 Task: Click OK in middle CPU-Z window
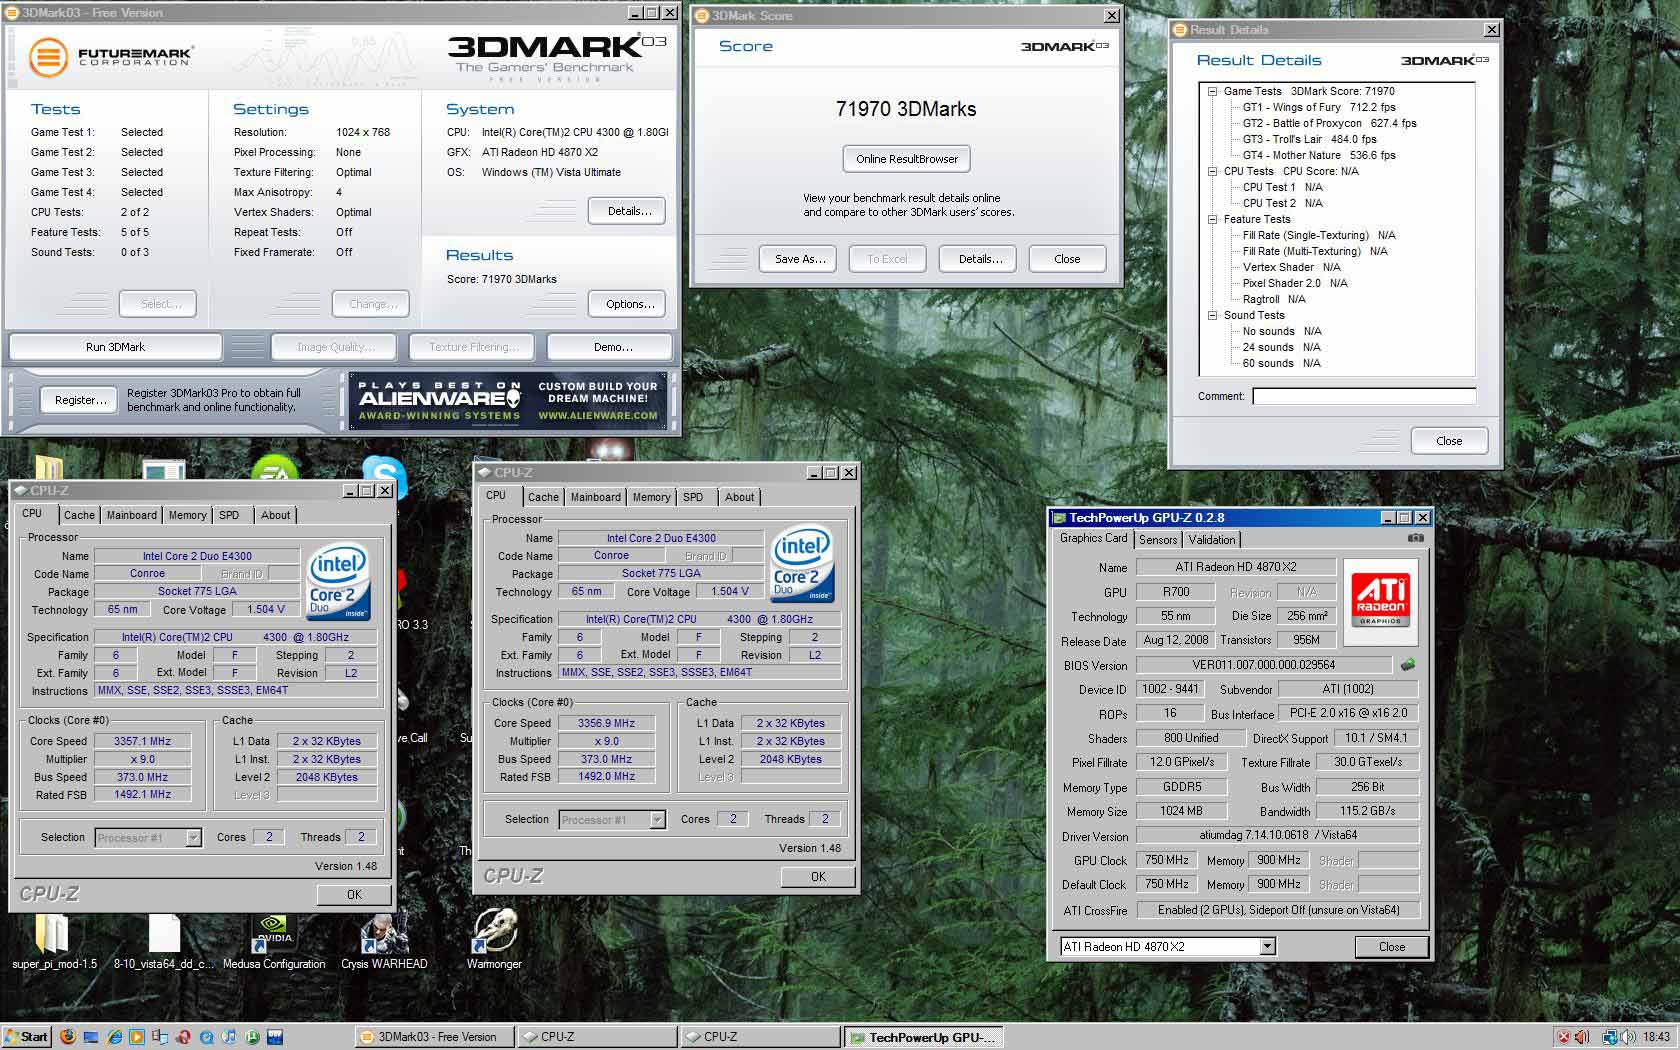[x=818, y=877]
